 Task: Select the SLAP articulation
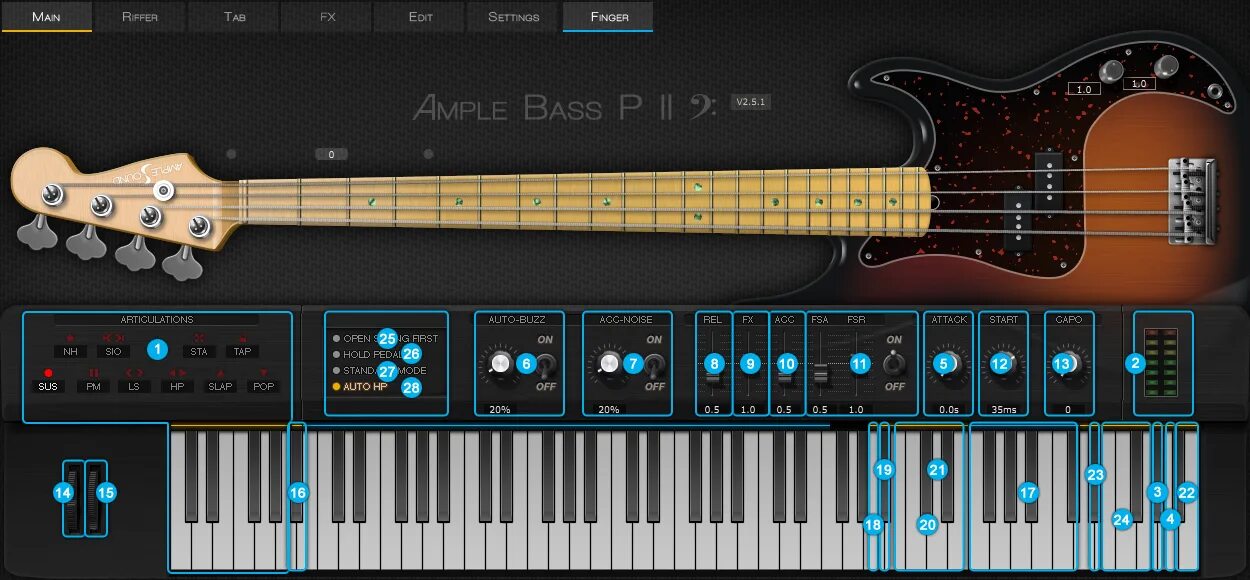pyautogui.click(x=220, y=386)
